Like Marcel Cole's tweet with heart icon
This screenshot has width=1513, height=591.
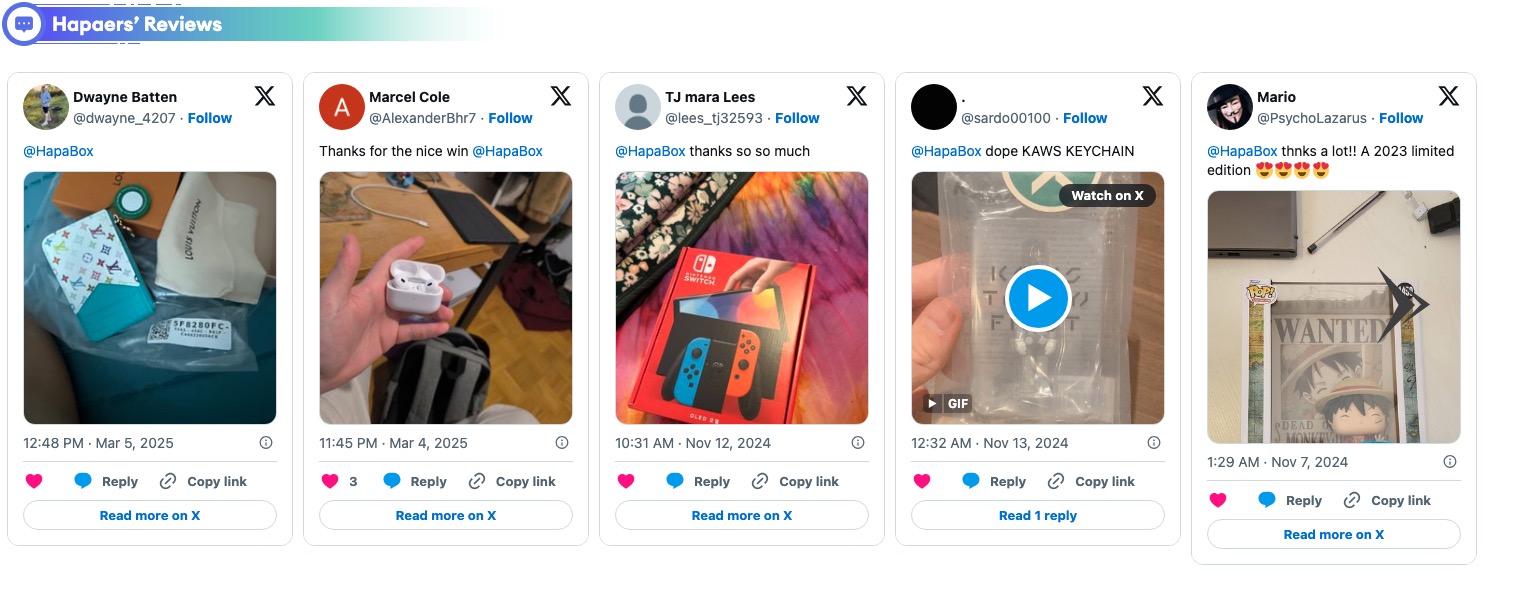click(330, 481)
